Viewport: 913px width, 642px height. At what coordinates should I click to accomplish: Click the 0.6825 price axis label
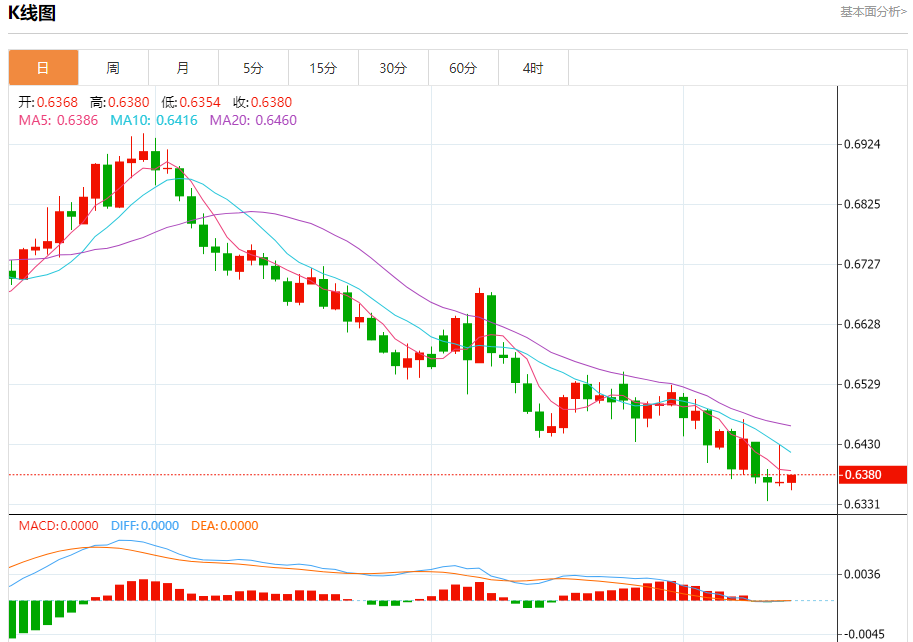[x=862, y=204]
